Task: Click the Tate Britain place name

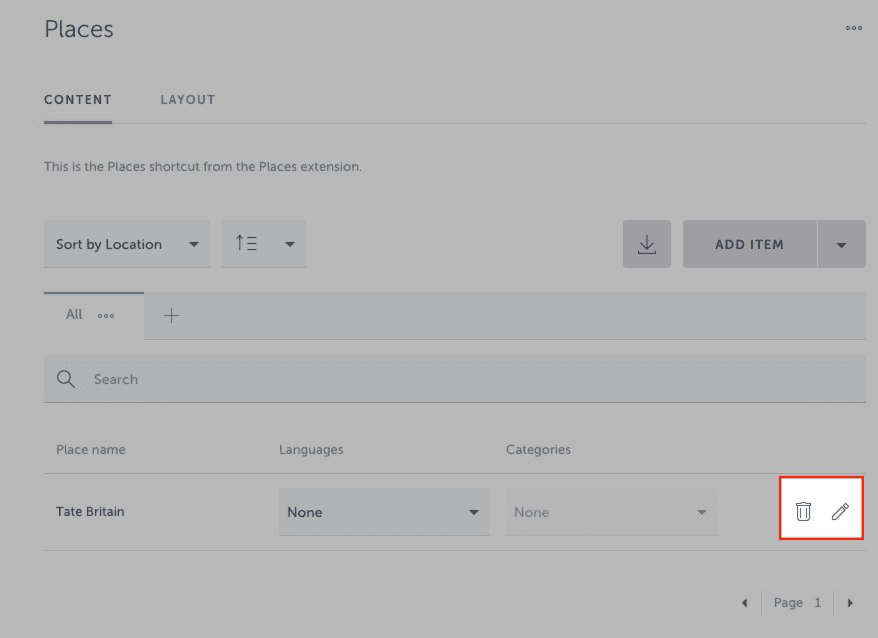Action: pyautogui.click(x=90, y=512)
